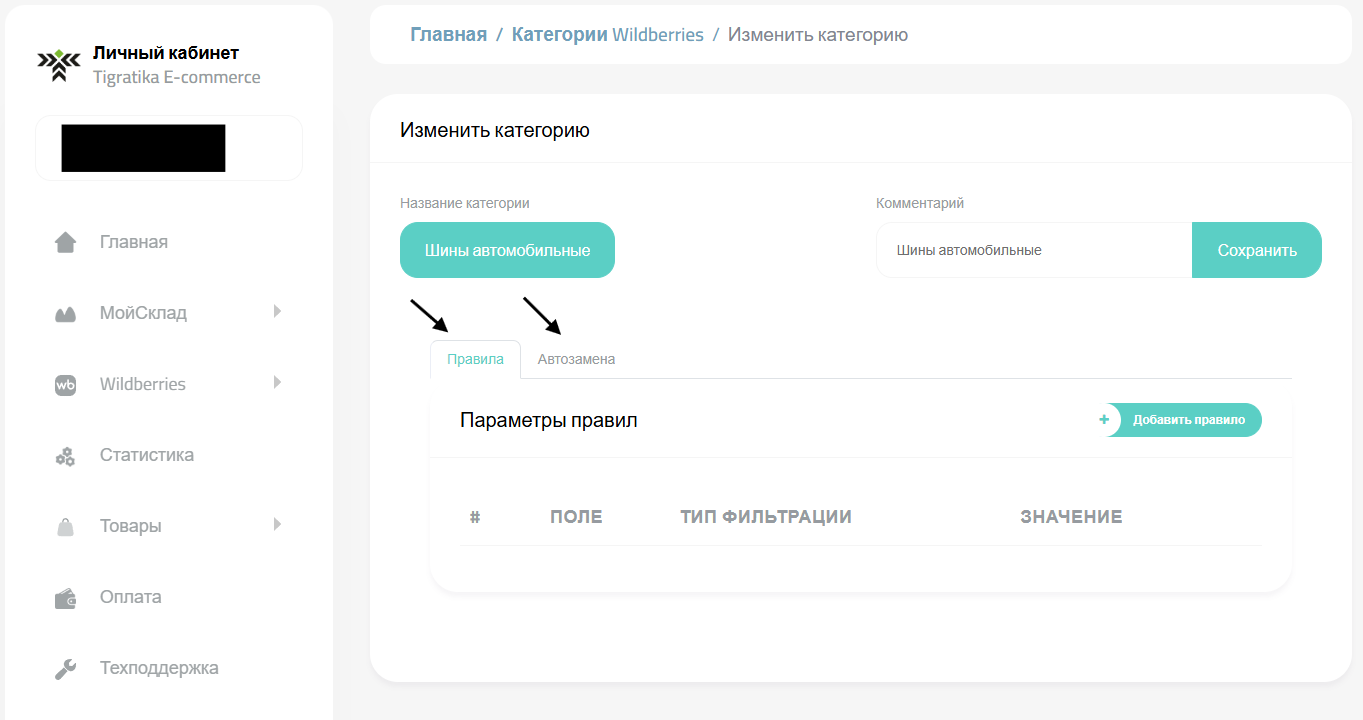Open МойСклад in the sidebar menu
The height and width of the screenshot is (720, 1363).
pyautogui.click(x=143, y=313)
